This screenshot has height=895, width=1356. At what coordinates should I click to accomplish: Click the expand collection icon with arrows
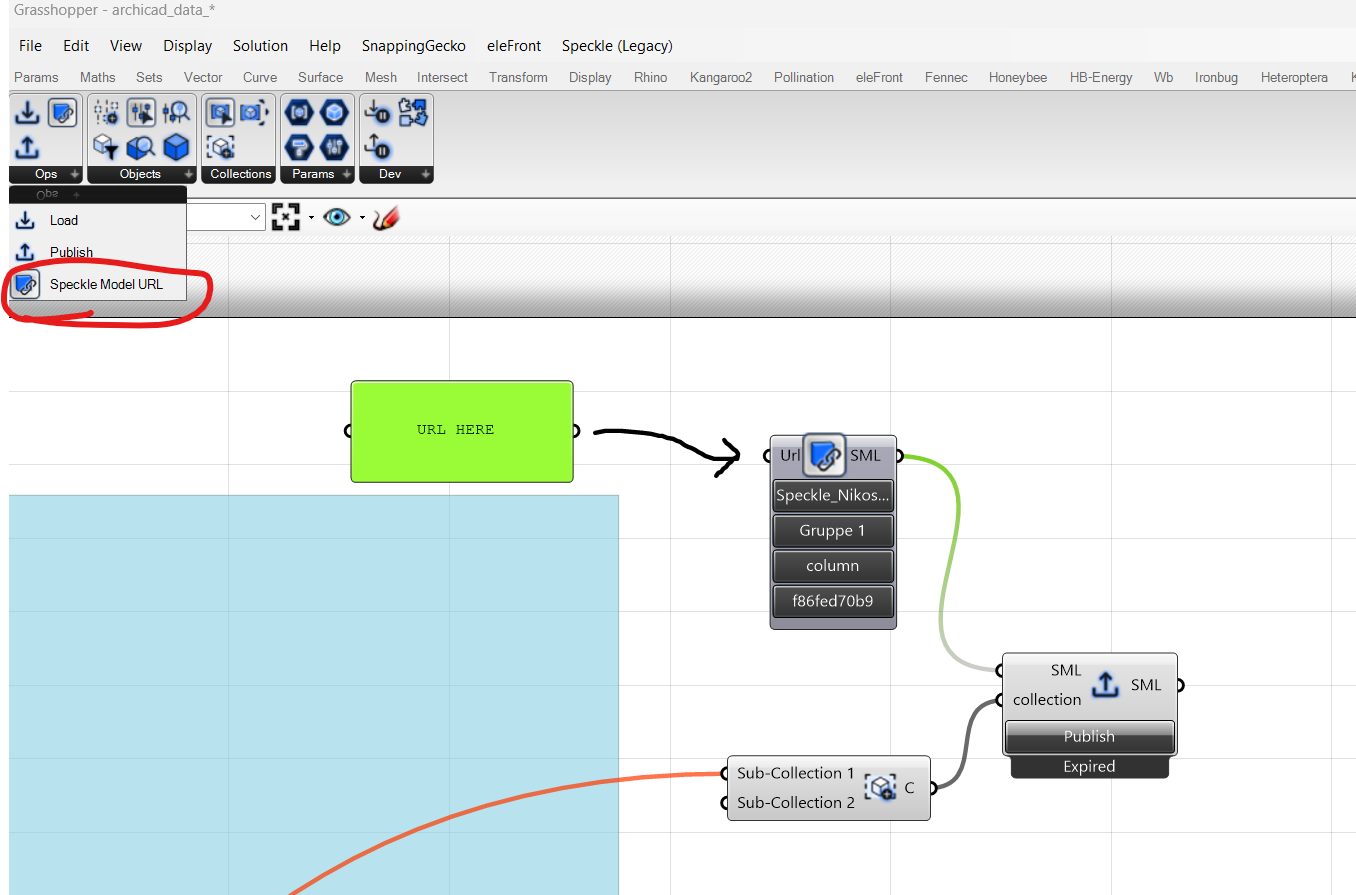point(255,113)
